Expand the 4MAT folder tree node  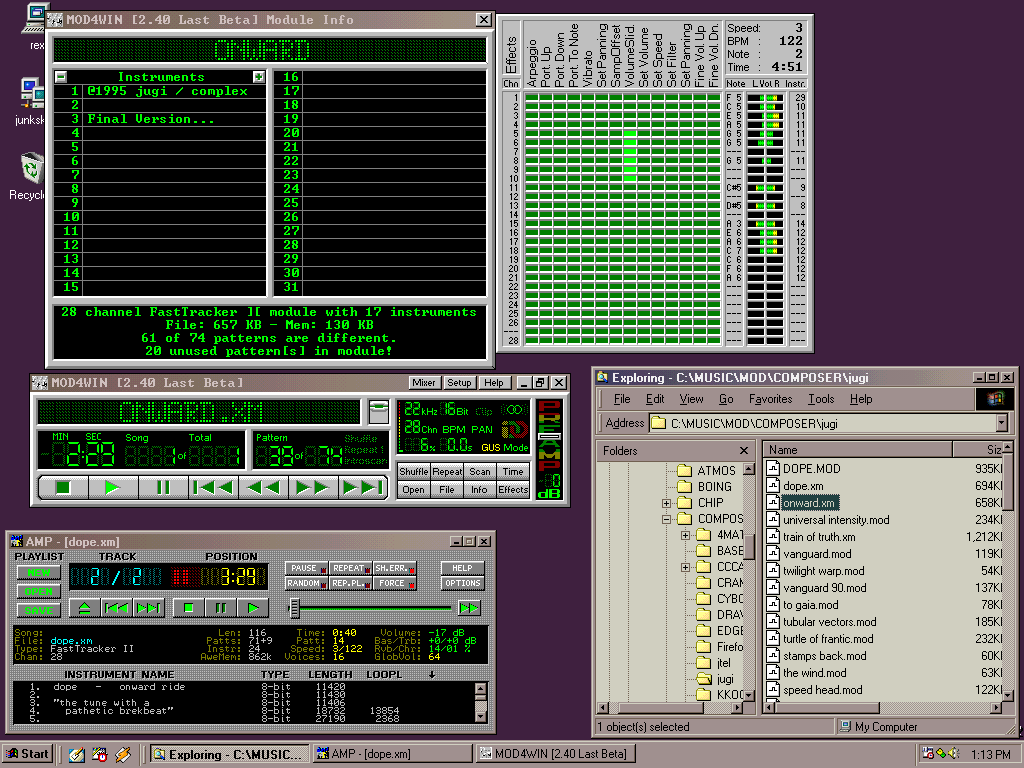click(685, 536)
